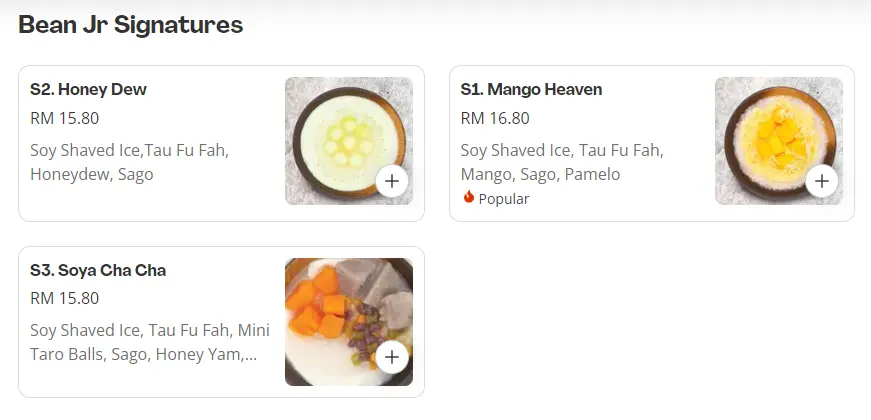This screenshot has width=871, height=420.
Task: Expand the truncated Soya Cha Cha description
Action: pyautogui.click(x=144, y=342)
